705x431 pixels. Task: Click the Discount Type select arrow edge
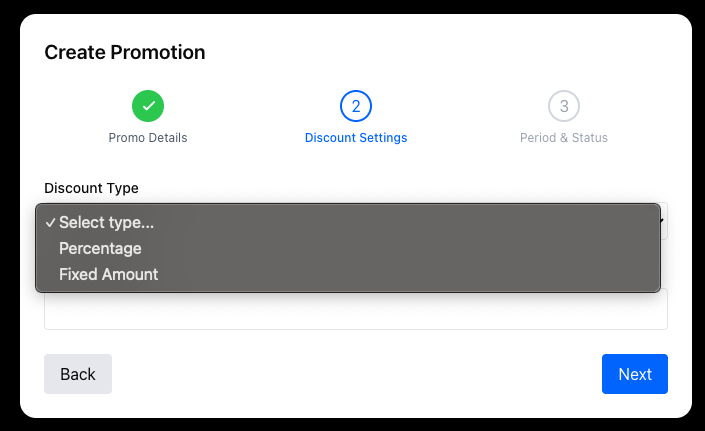[664, 221]
